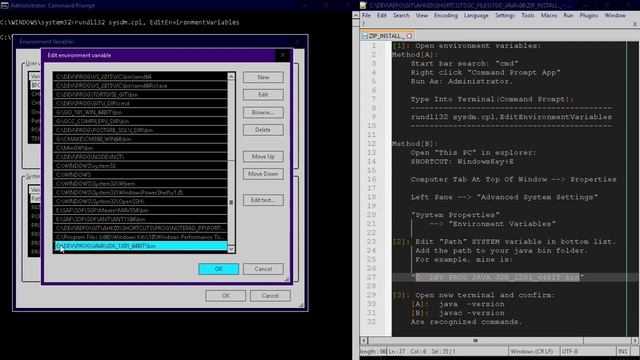Select the POSTGRE_SQL path entry
The image size is (640, 360).
click(140, 130)
